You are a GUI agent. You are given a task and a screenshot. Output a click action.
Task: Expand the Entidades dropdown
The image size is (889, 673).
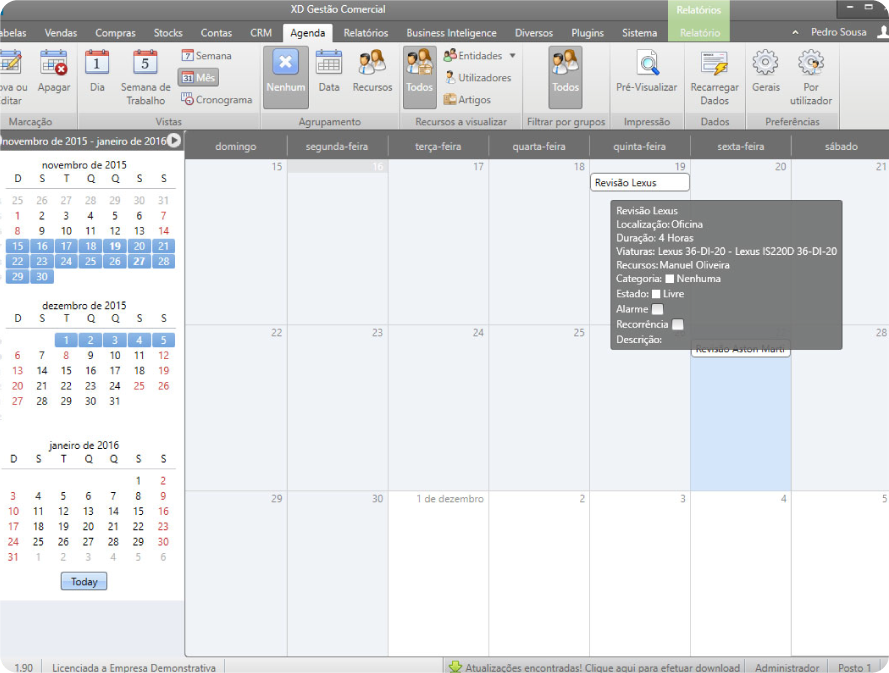pos(513,56)
